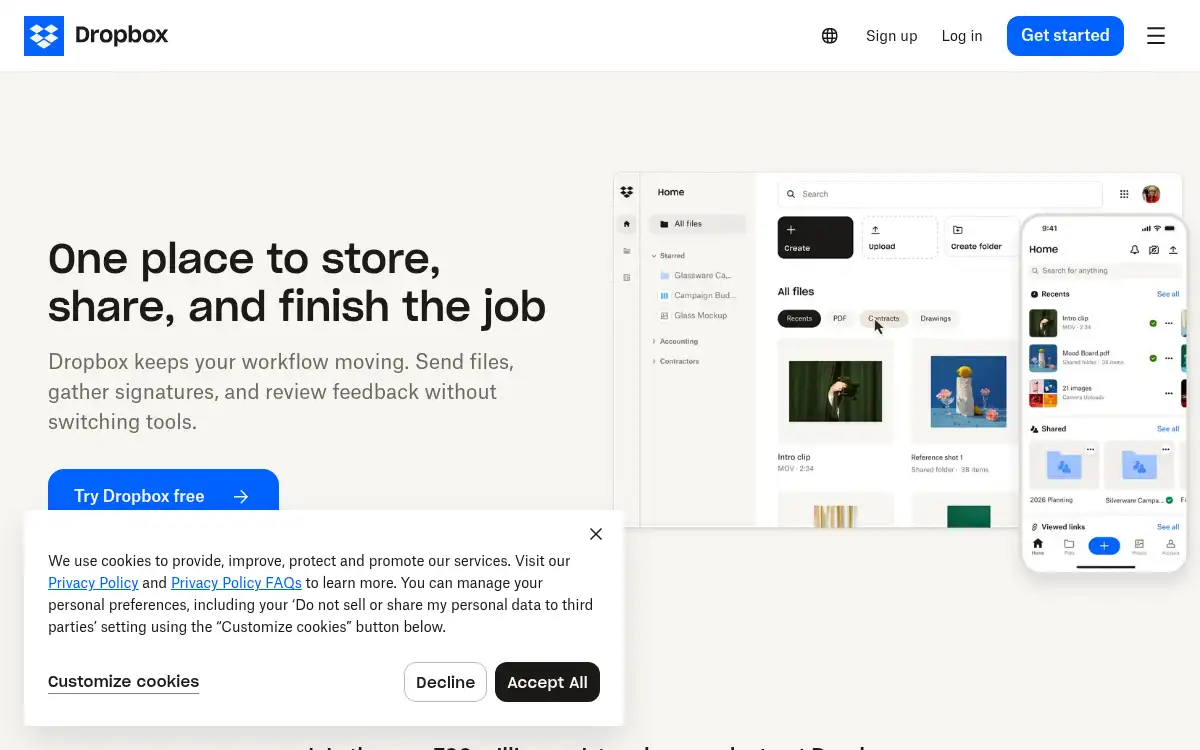Open the three-dot menu for the phone Intro clip
This screenshot has height=750, width=1200.
pos(1169,323)
